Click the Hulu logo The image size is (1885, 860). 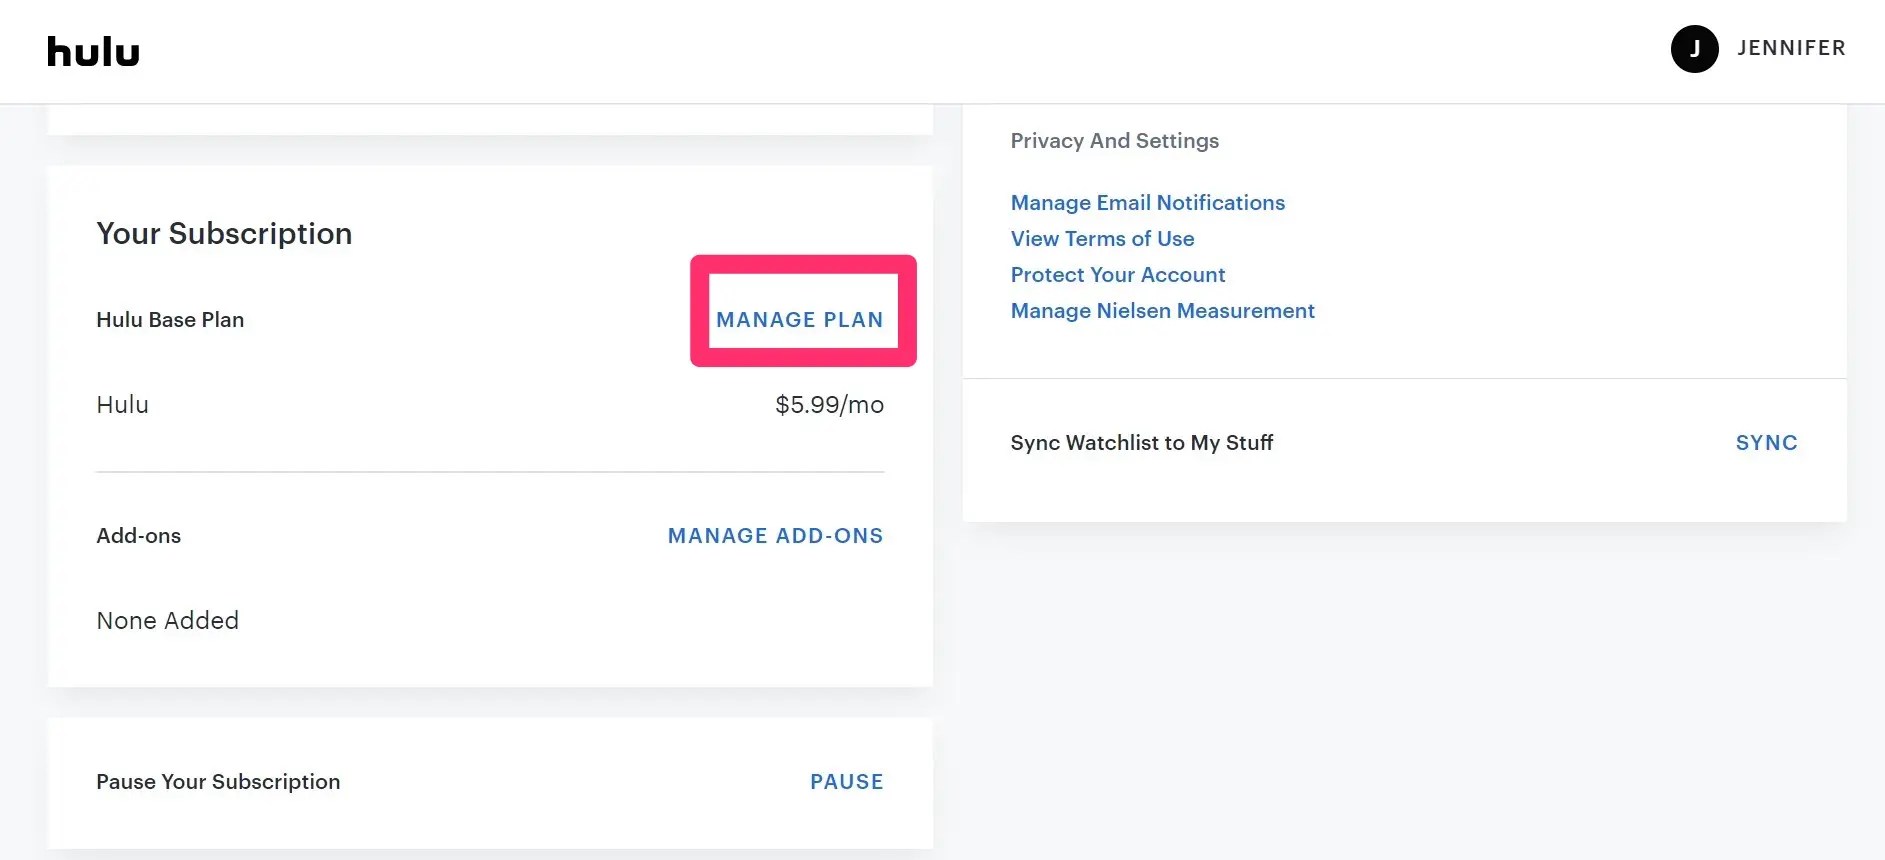coord(93,51)
